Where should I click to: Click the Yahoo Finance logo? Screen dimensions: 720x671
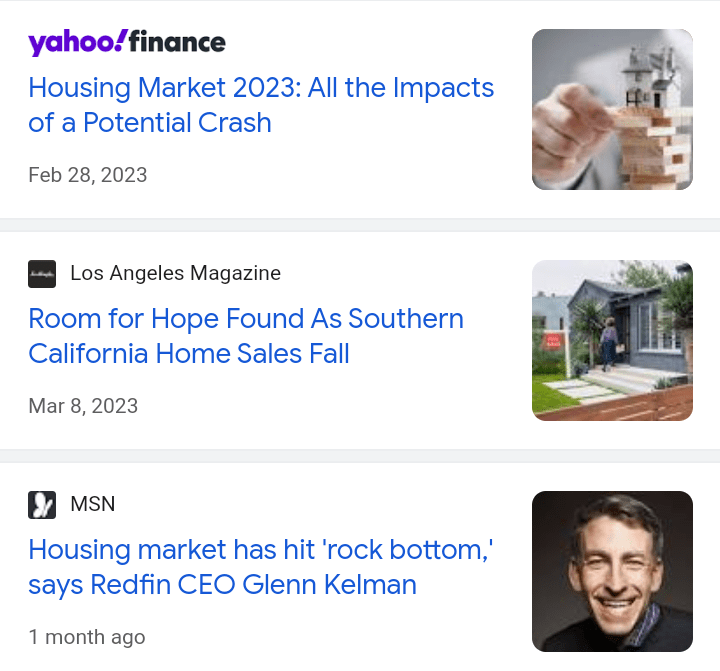pyautogui.click(x=127, y=42)
